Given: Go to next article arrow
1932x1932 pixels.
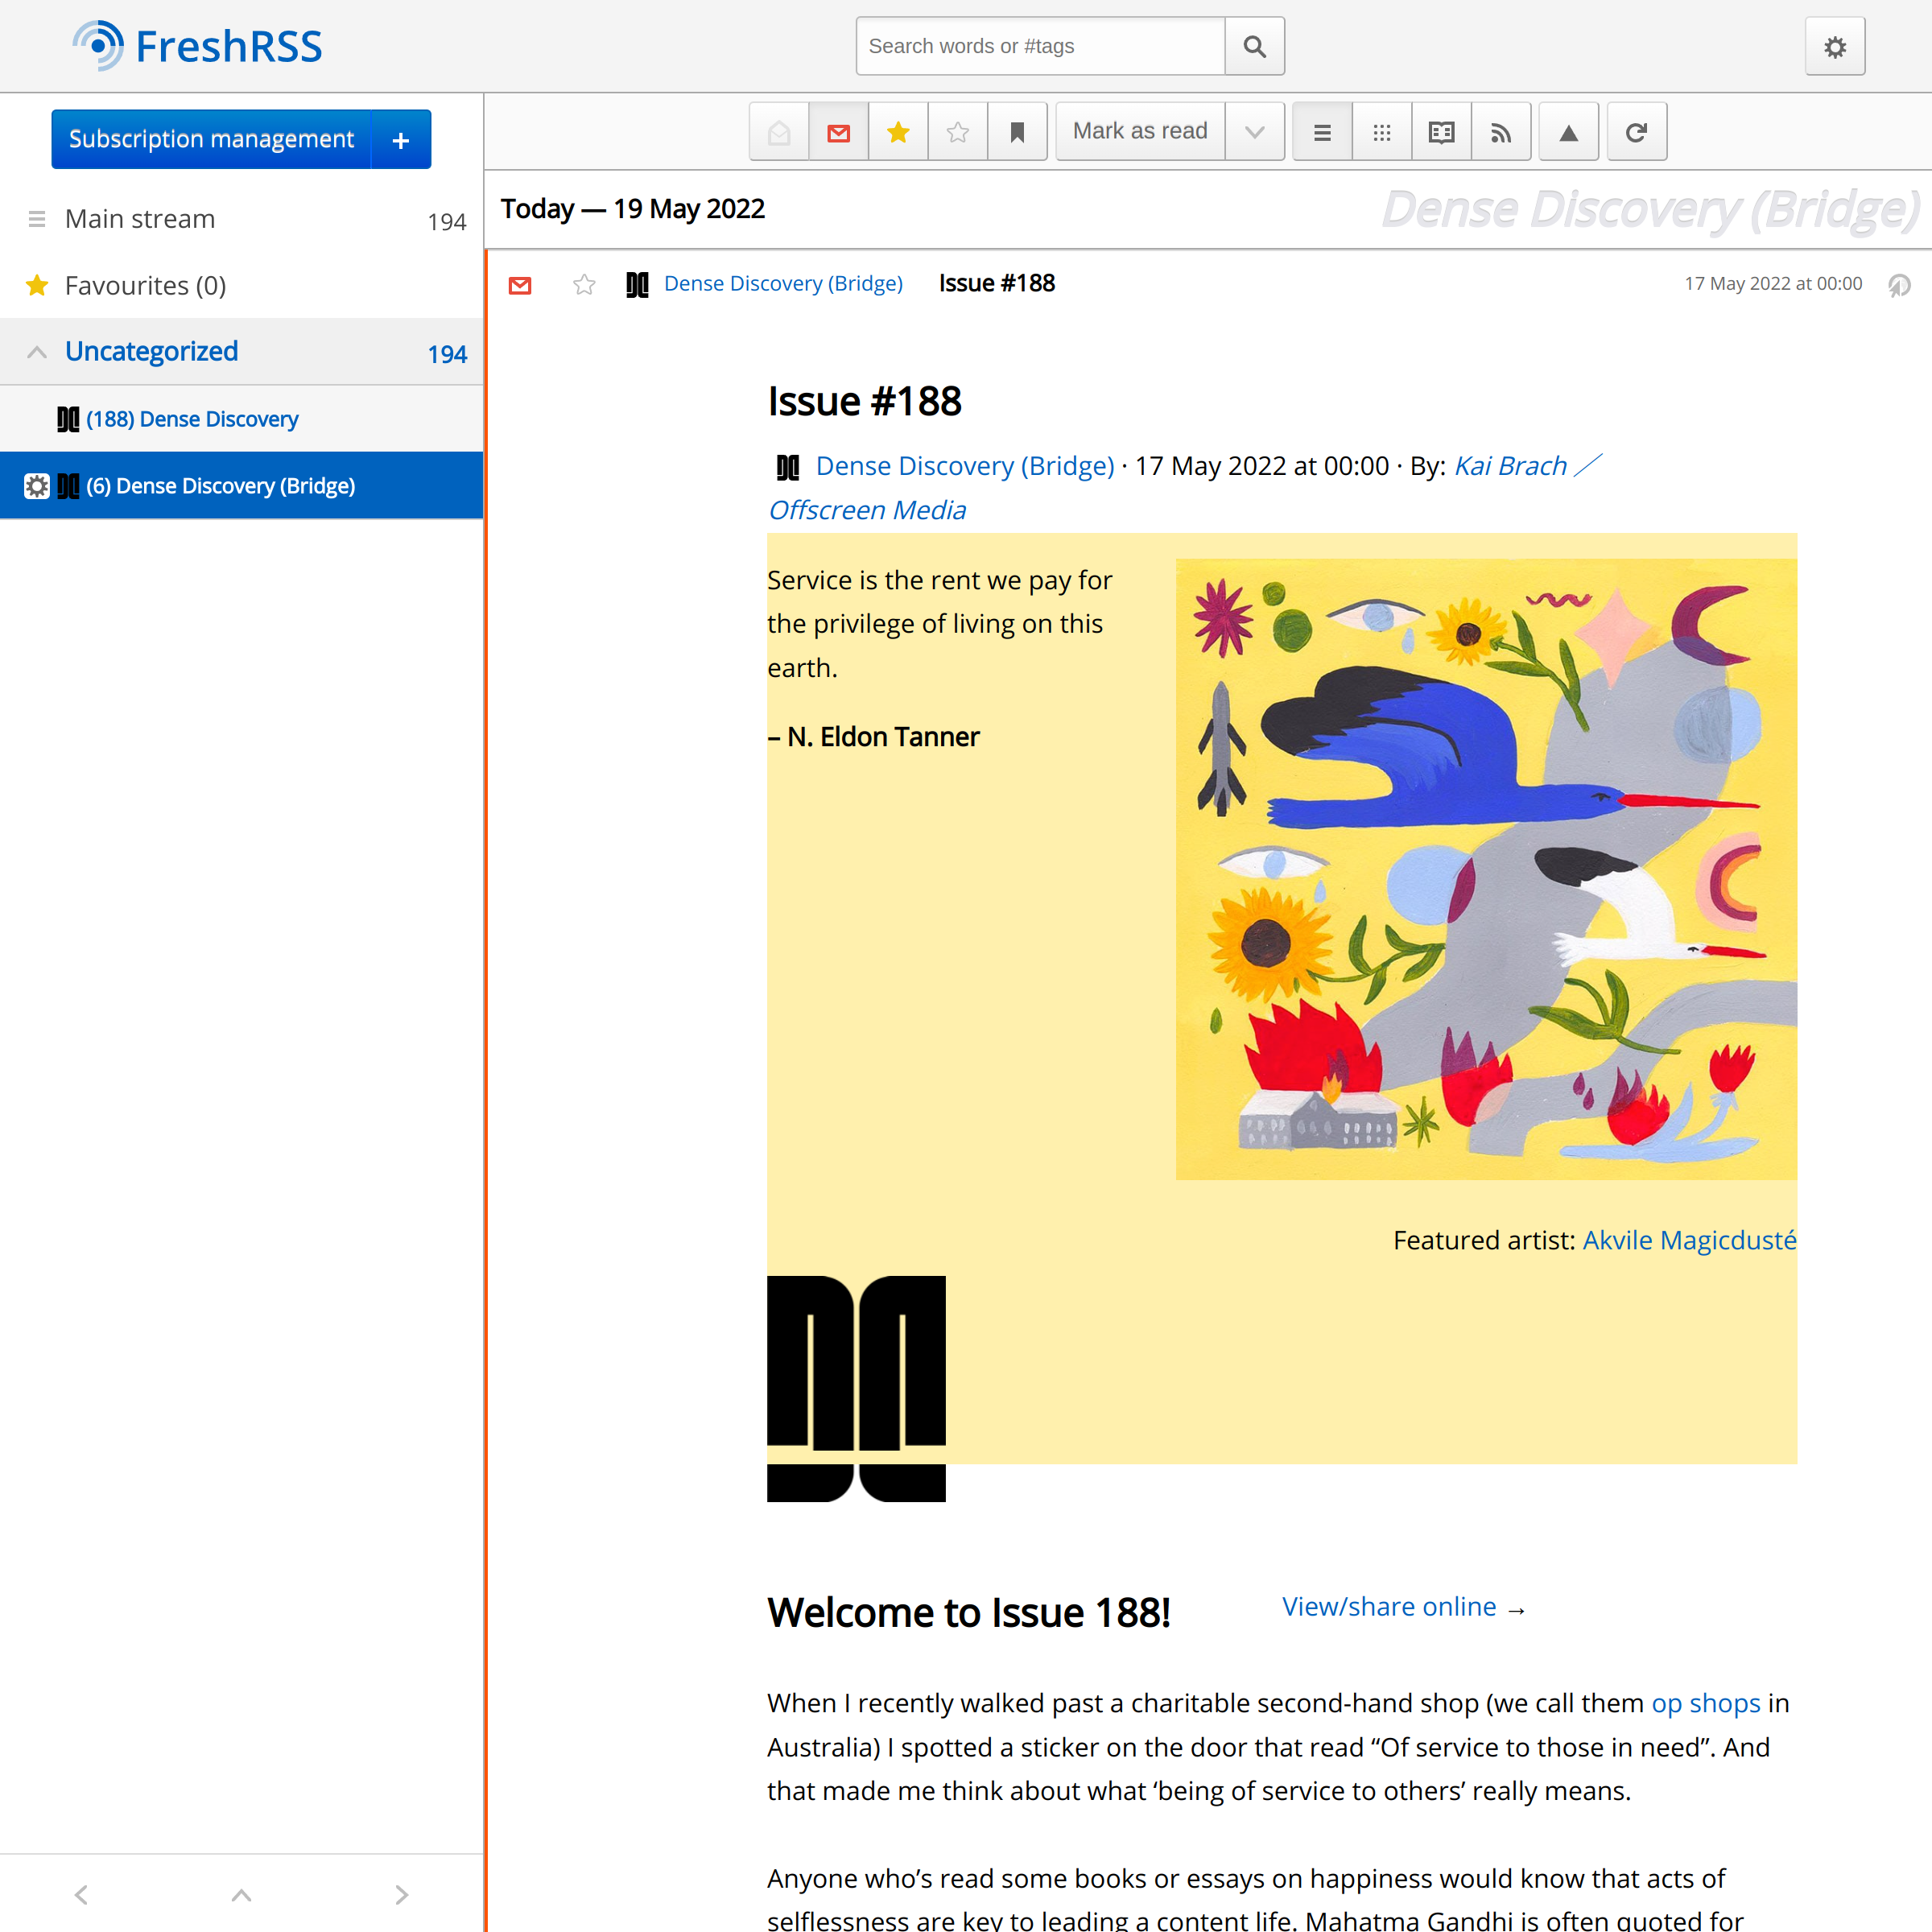Looking at the screenshot, I should click(402, 1895).
